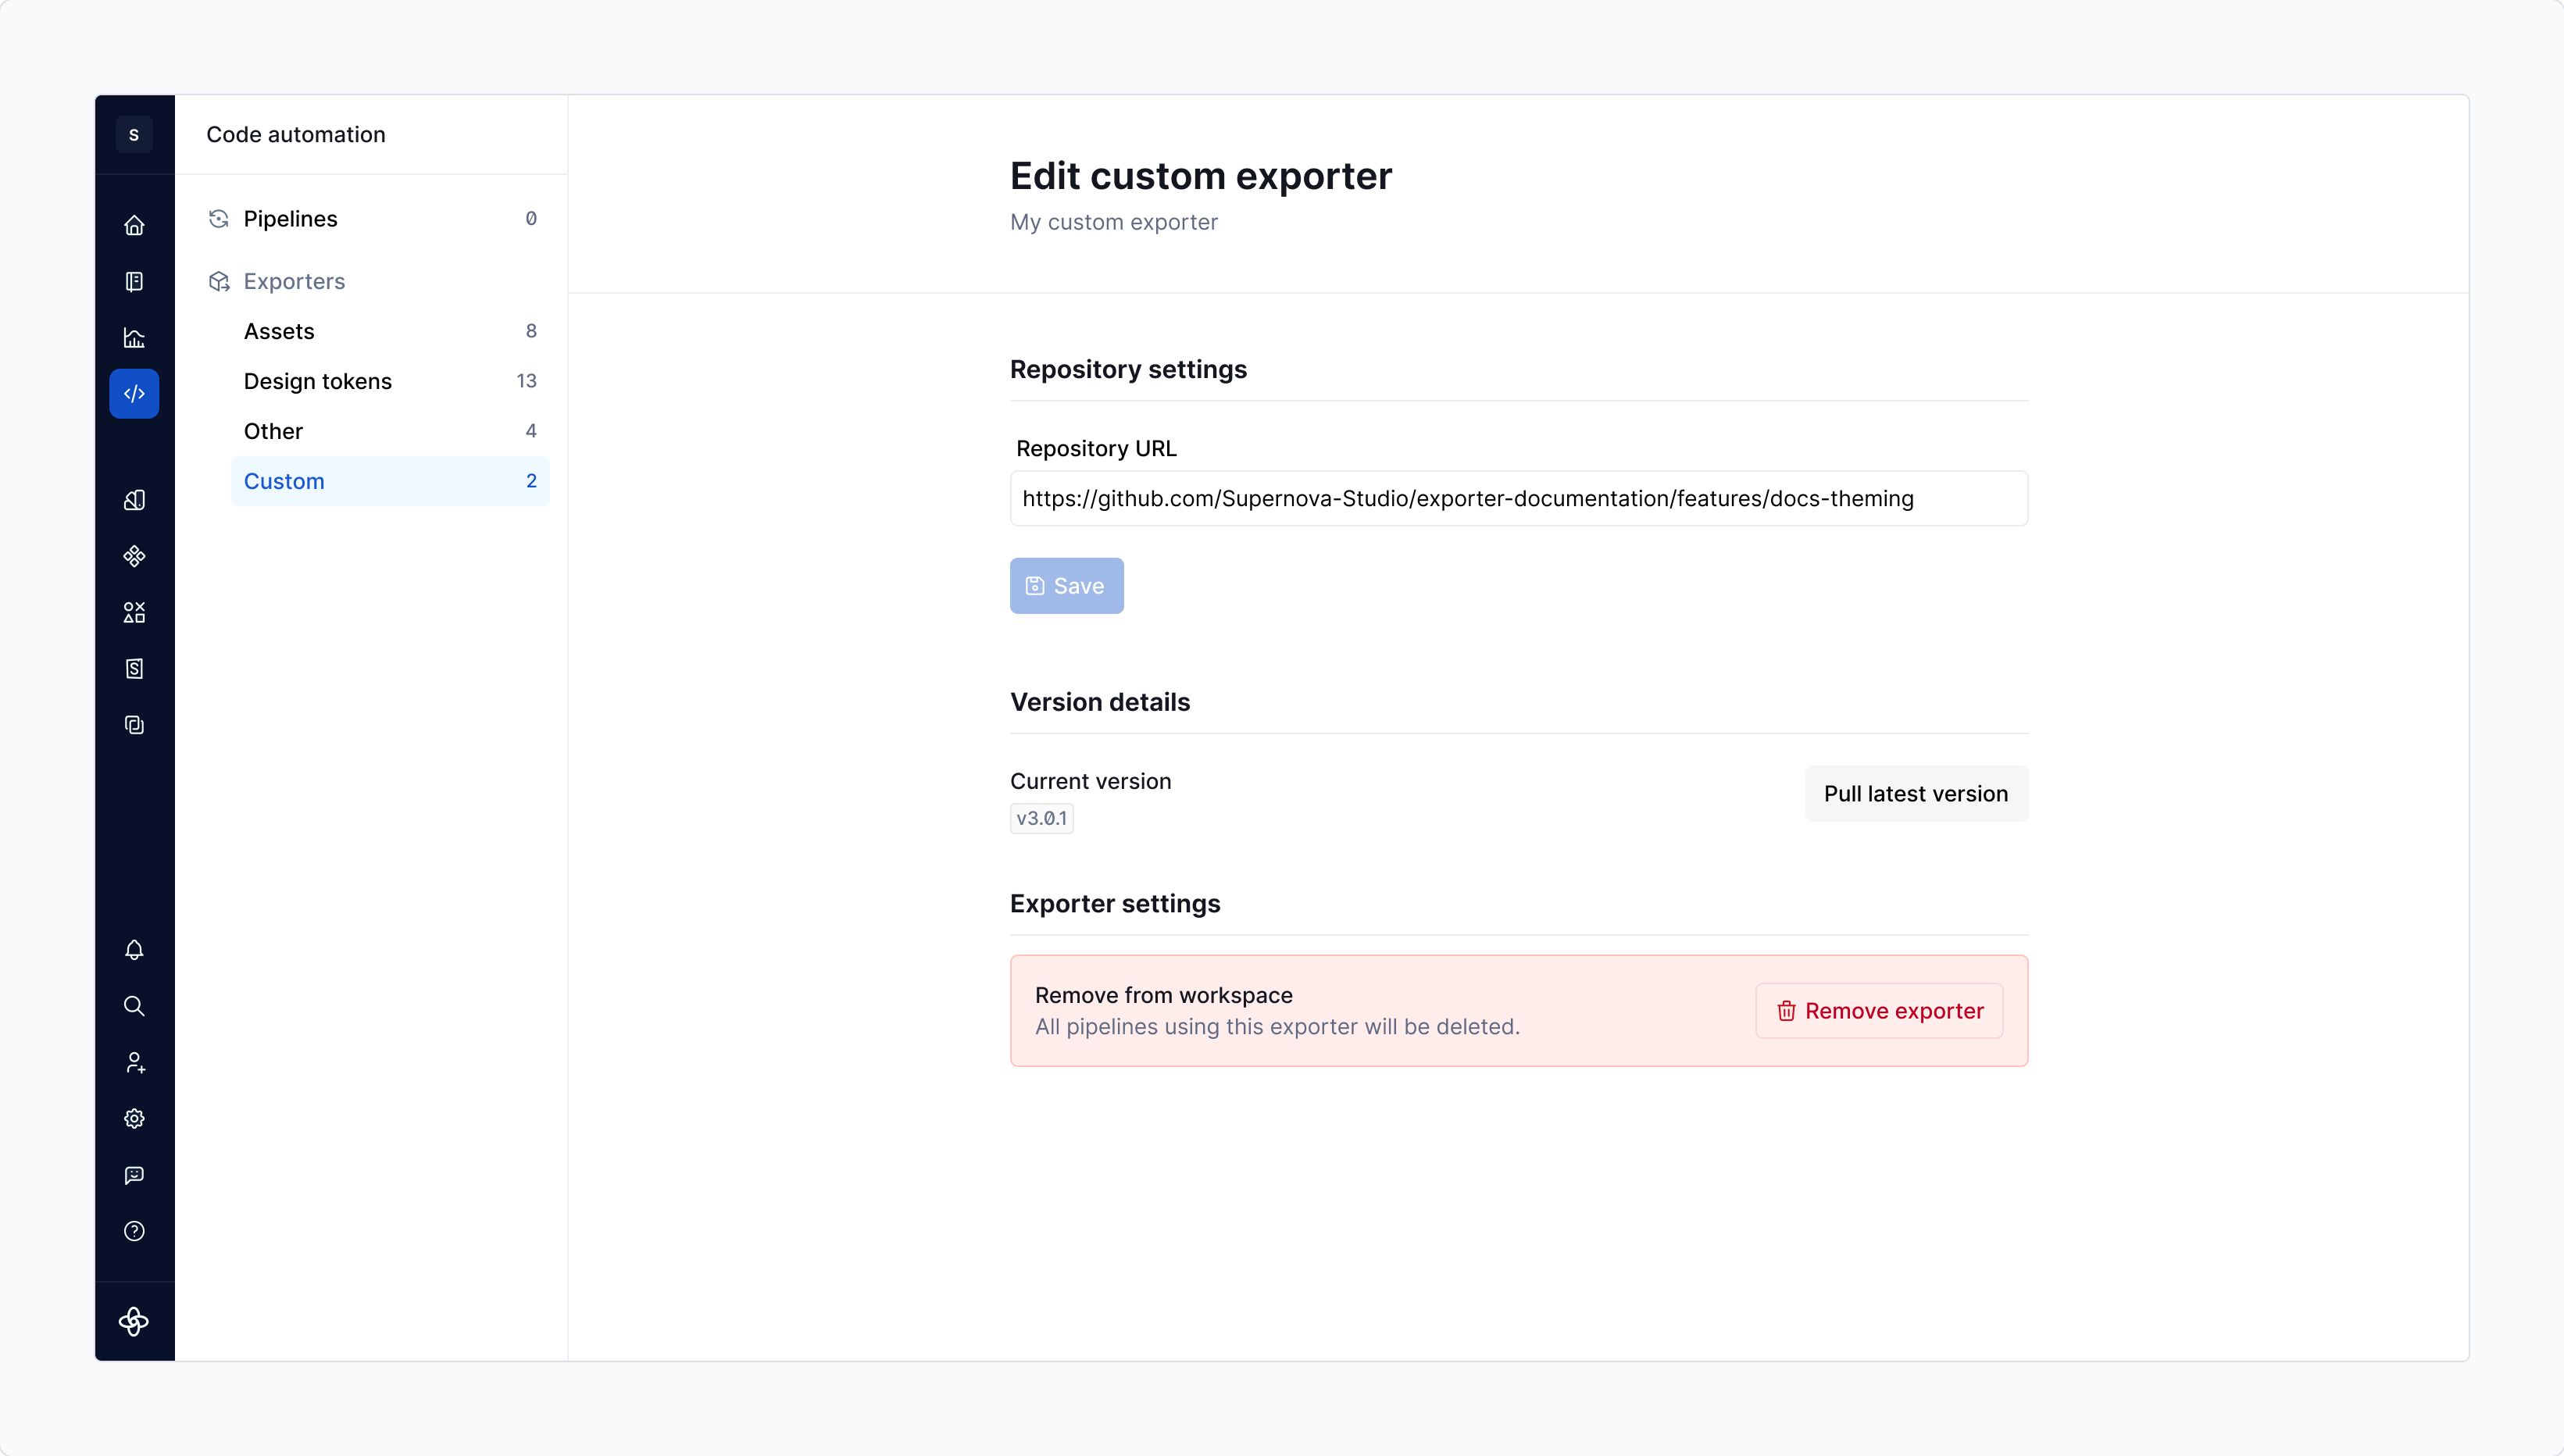
Task: Select the Code automation icon
Action: pyautogui.click(x=134, y=393)
